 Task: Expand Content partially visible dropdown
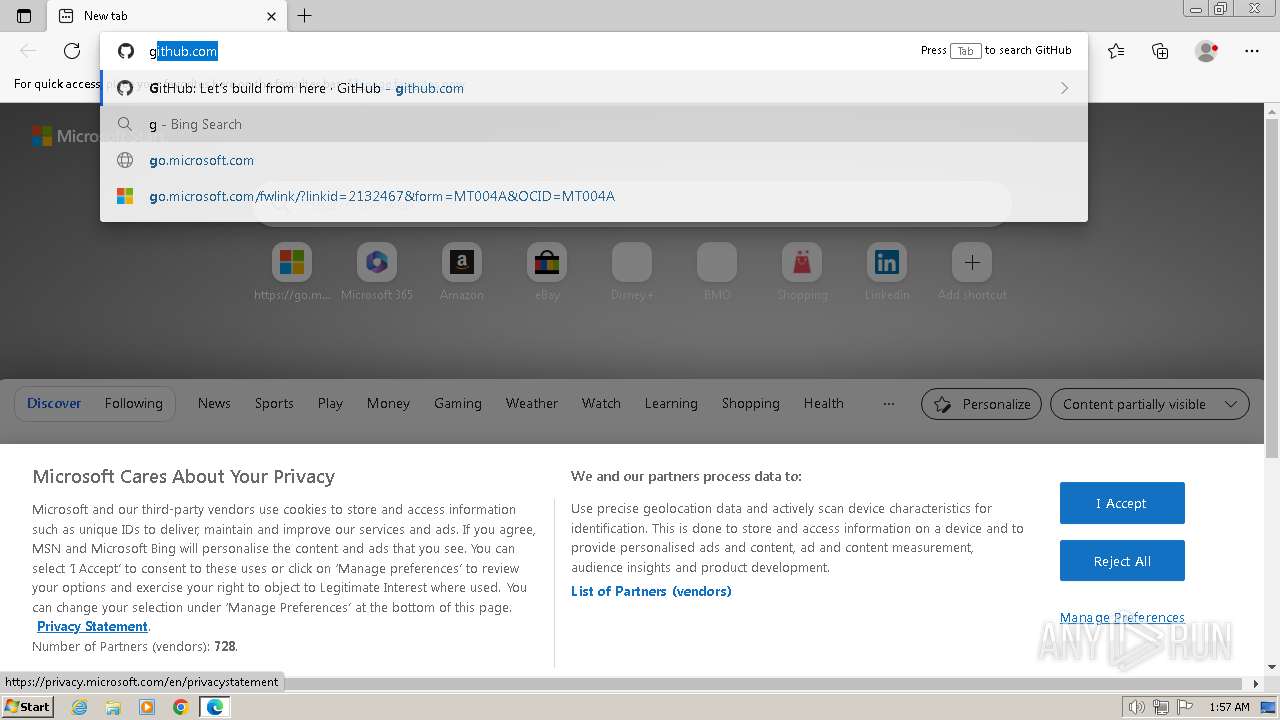tap(1149, 404)
